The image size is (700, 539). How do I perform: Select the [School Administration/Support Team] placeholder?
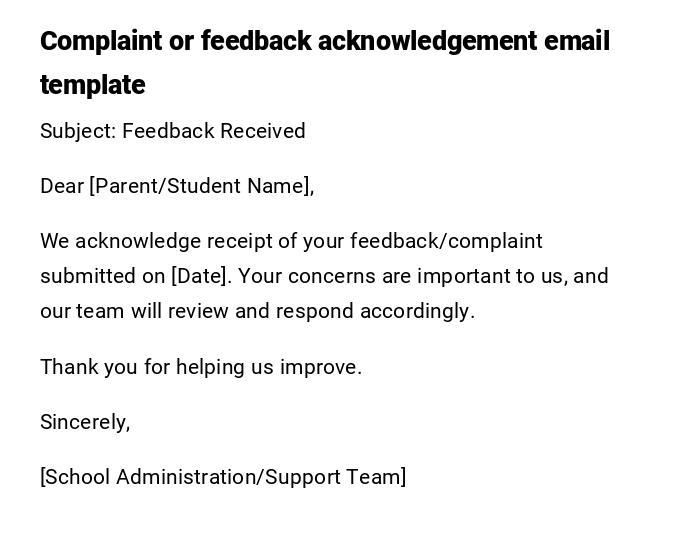point(223,477)
